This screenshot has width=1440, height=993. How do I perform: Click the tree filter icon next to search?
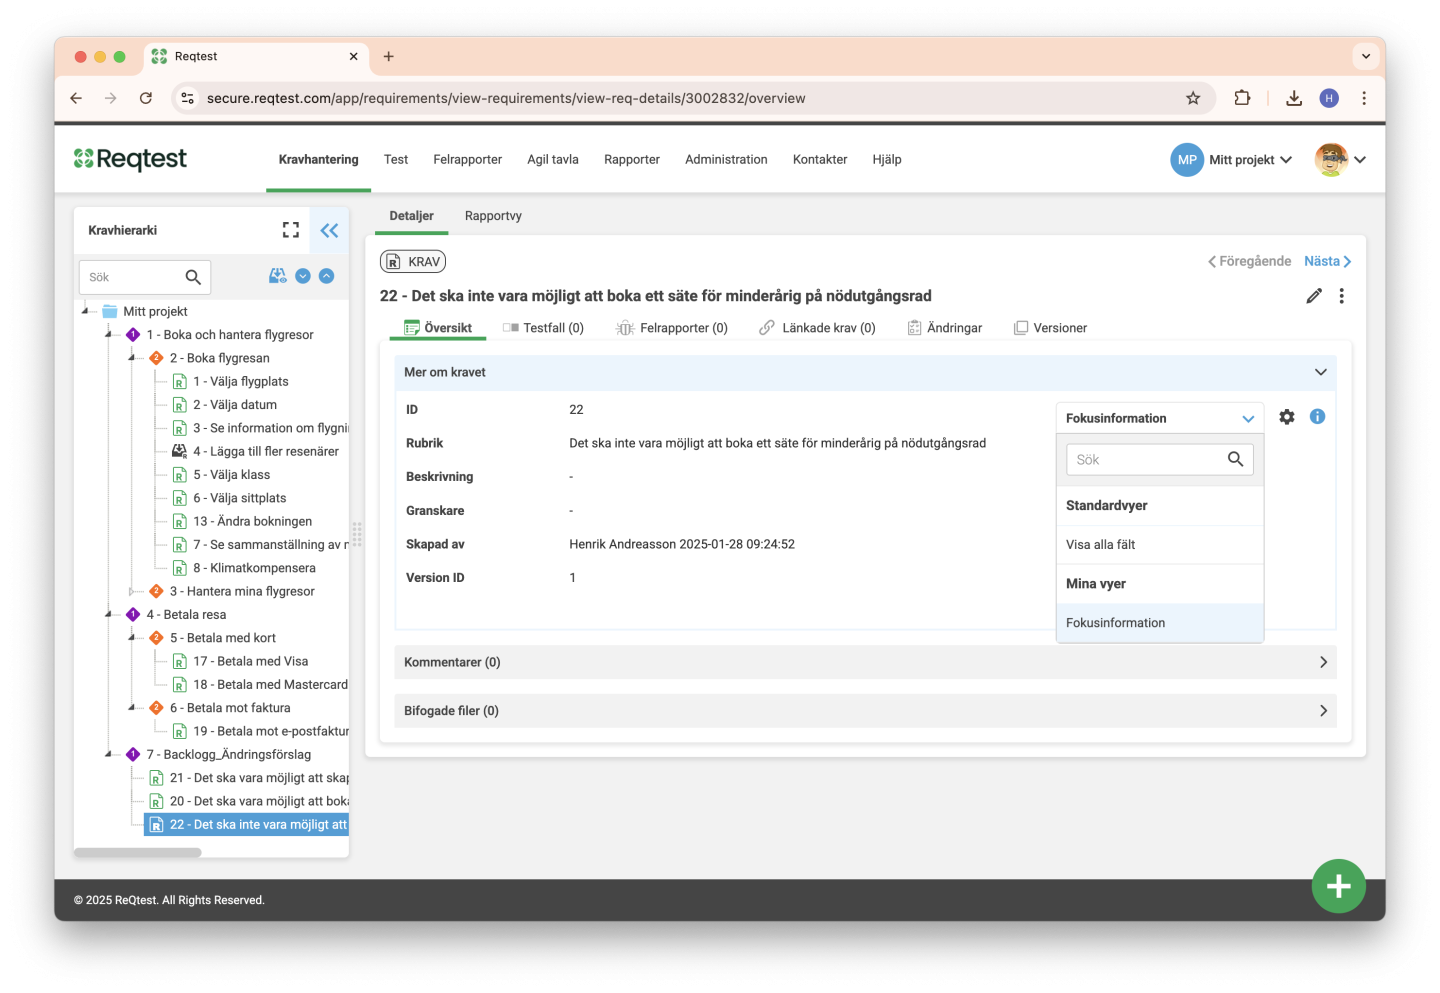tap(278, 276)
